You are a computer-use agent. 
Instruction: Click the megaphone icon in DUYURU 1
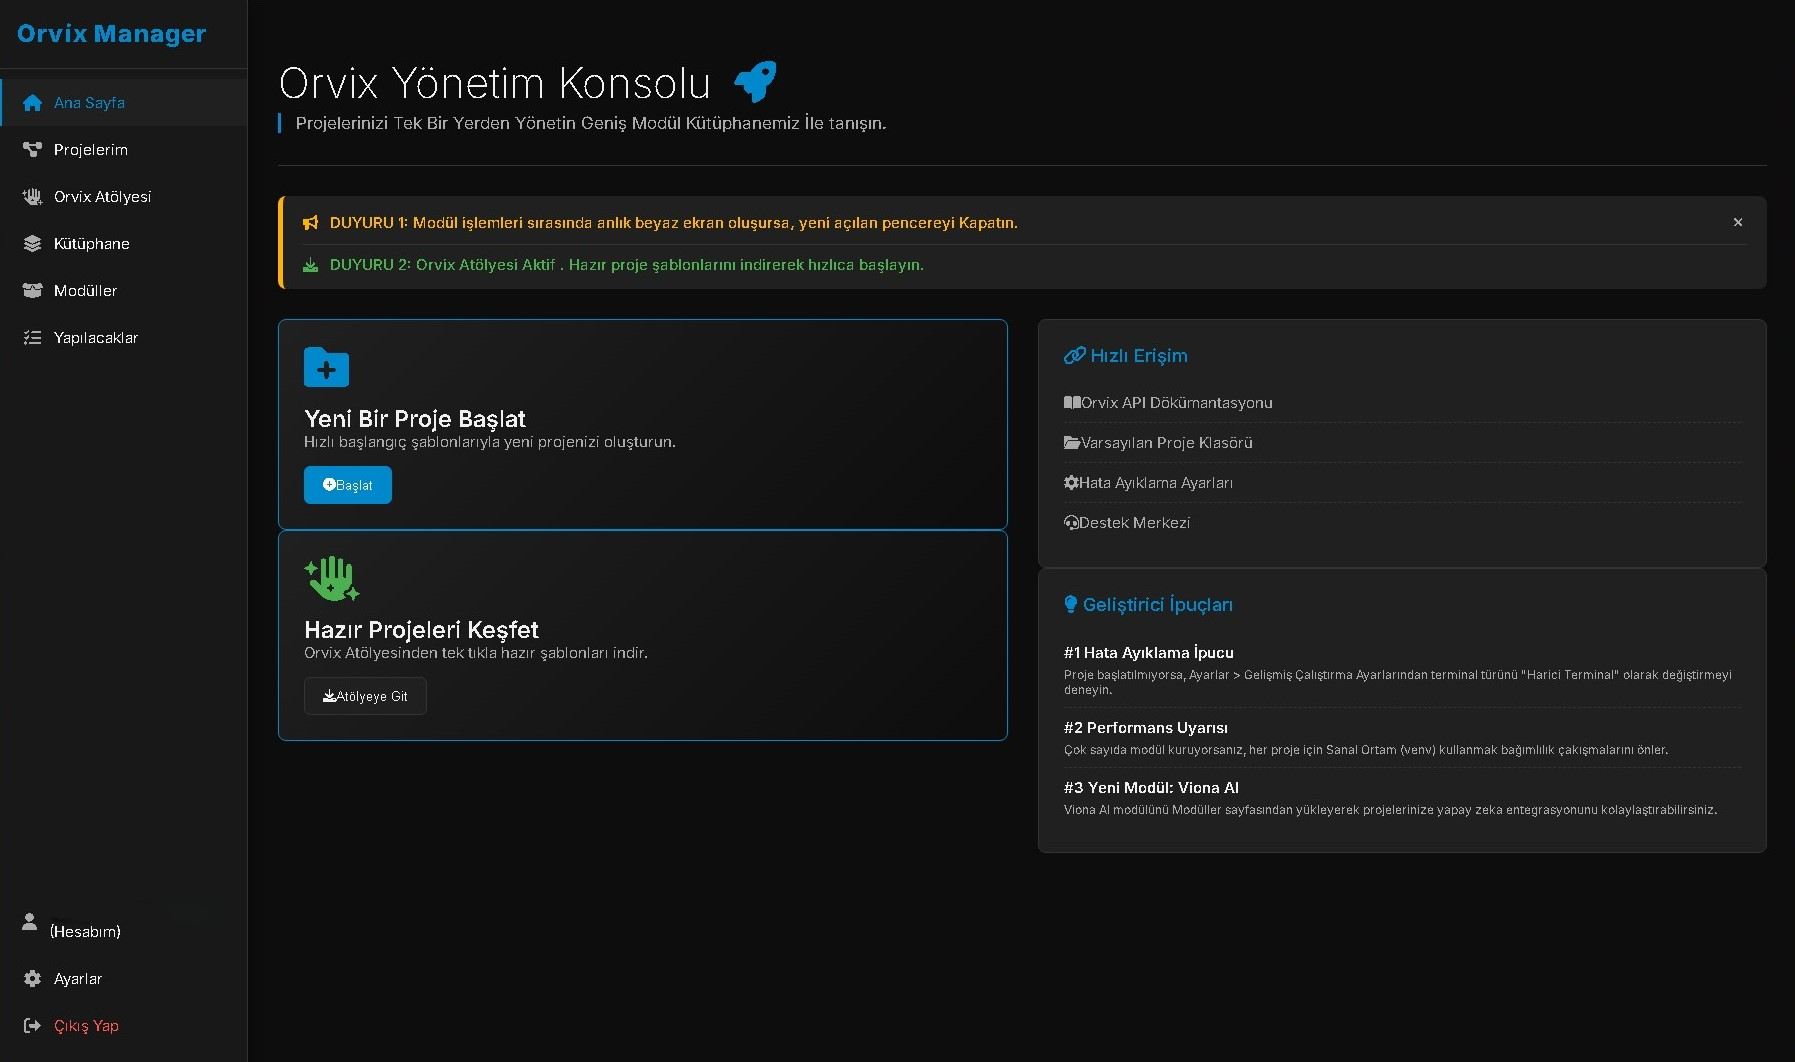(310, 222)
